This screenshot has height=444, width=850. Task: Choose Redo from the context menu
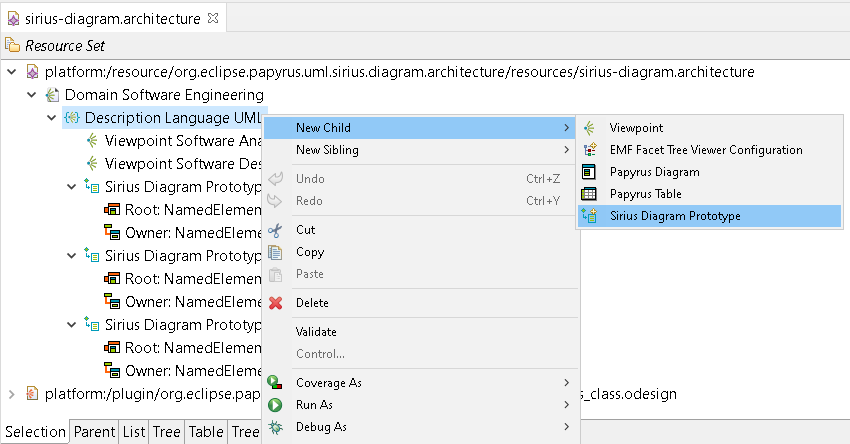click(421, 201)
